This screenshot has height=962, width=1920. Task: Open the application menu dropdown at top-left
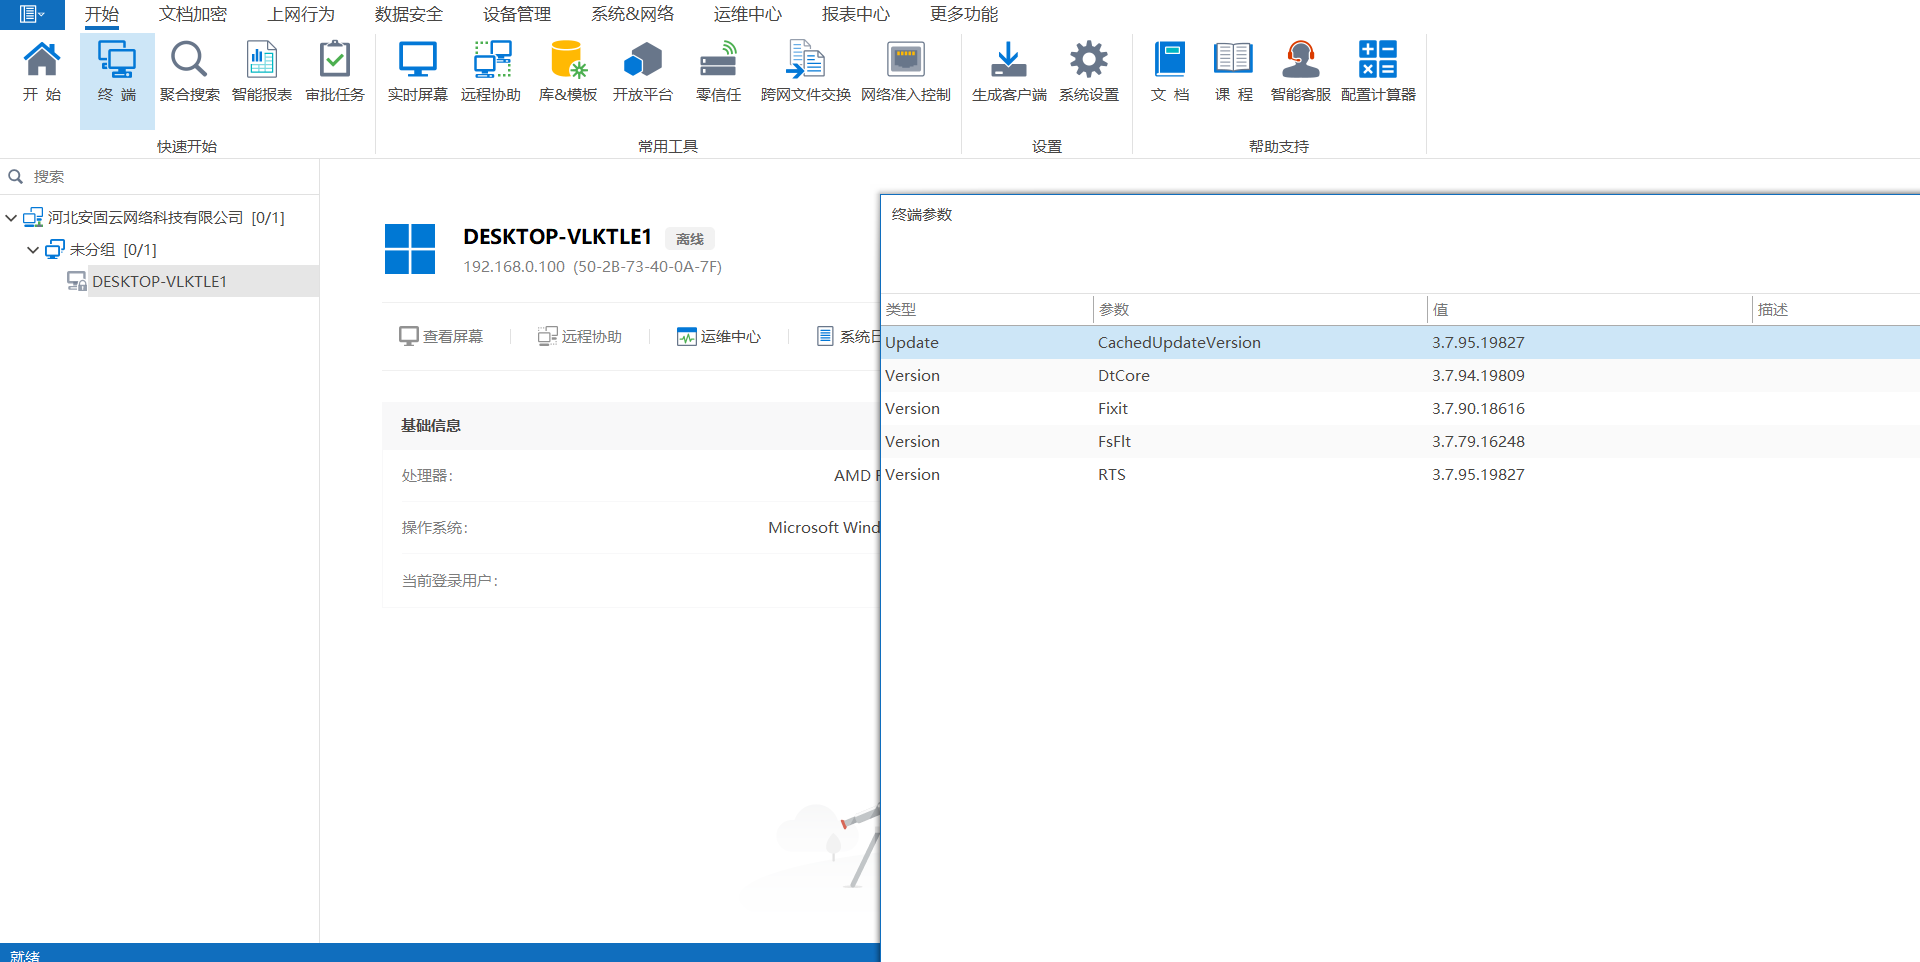(x=32, y=14)
